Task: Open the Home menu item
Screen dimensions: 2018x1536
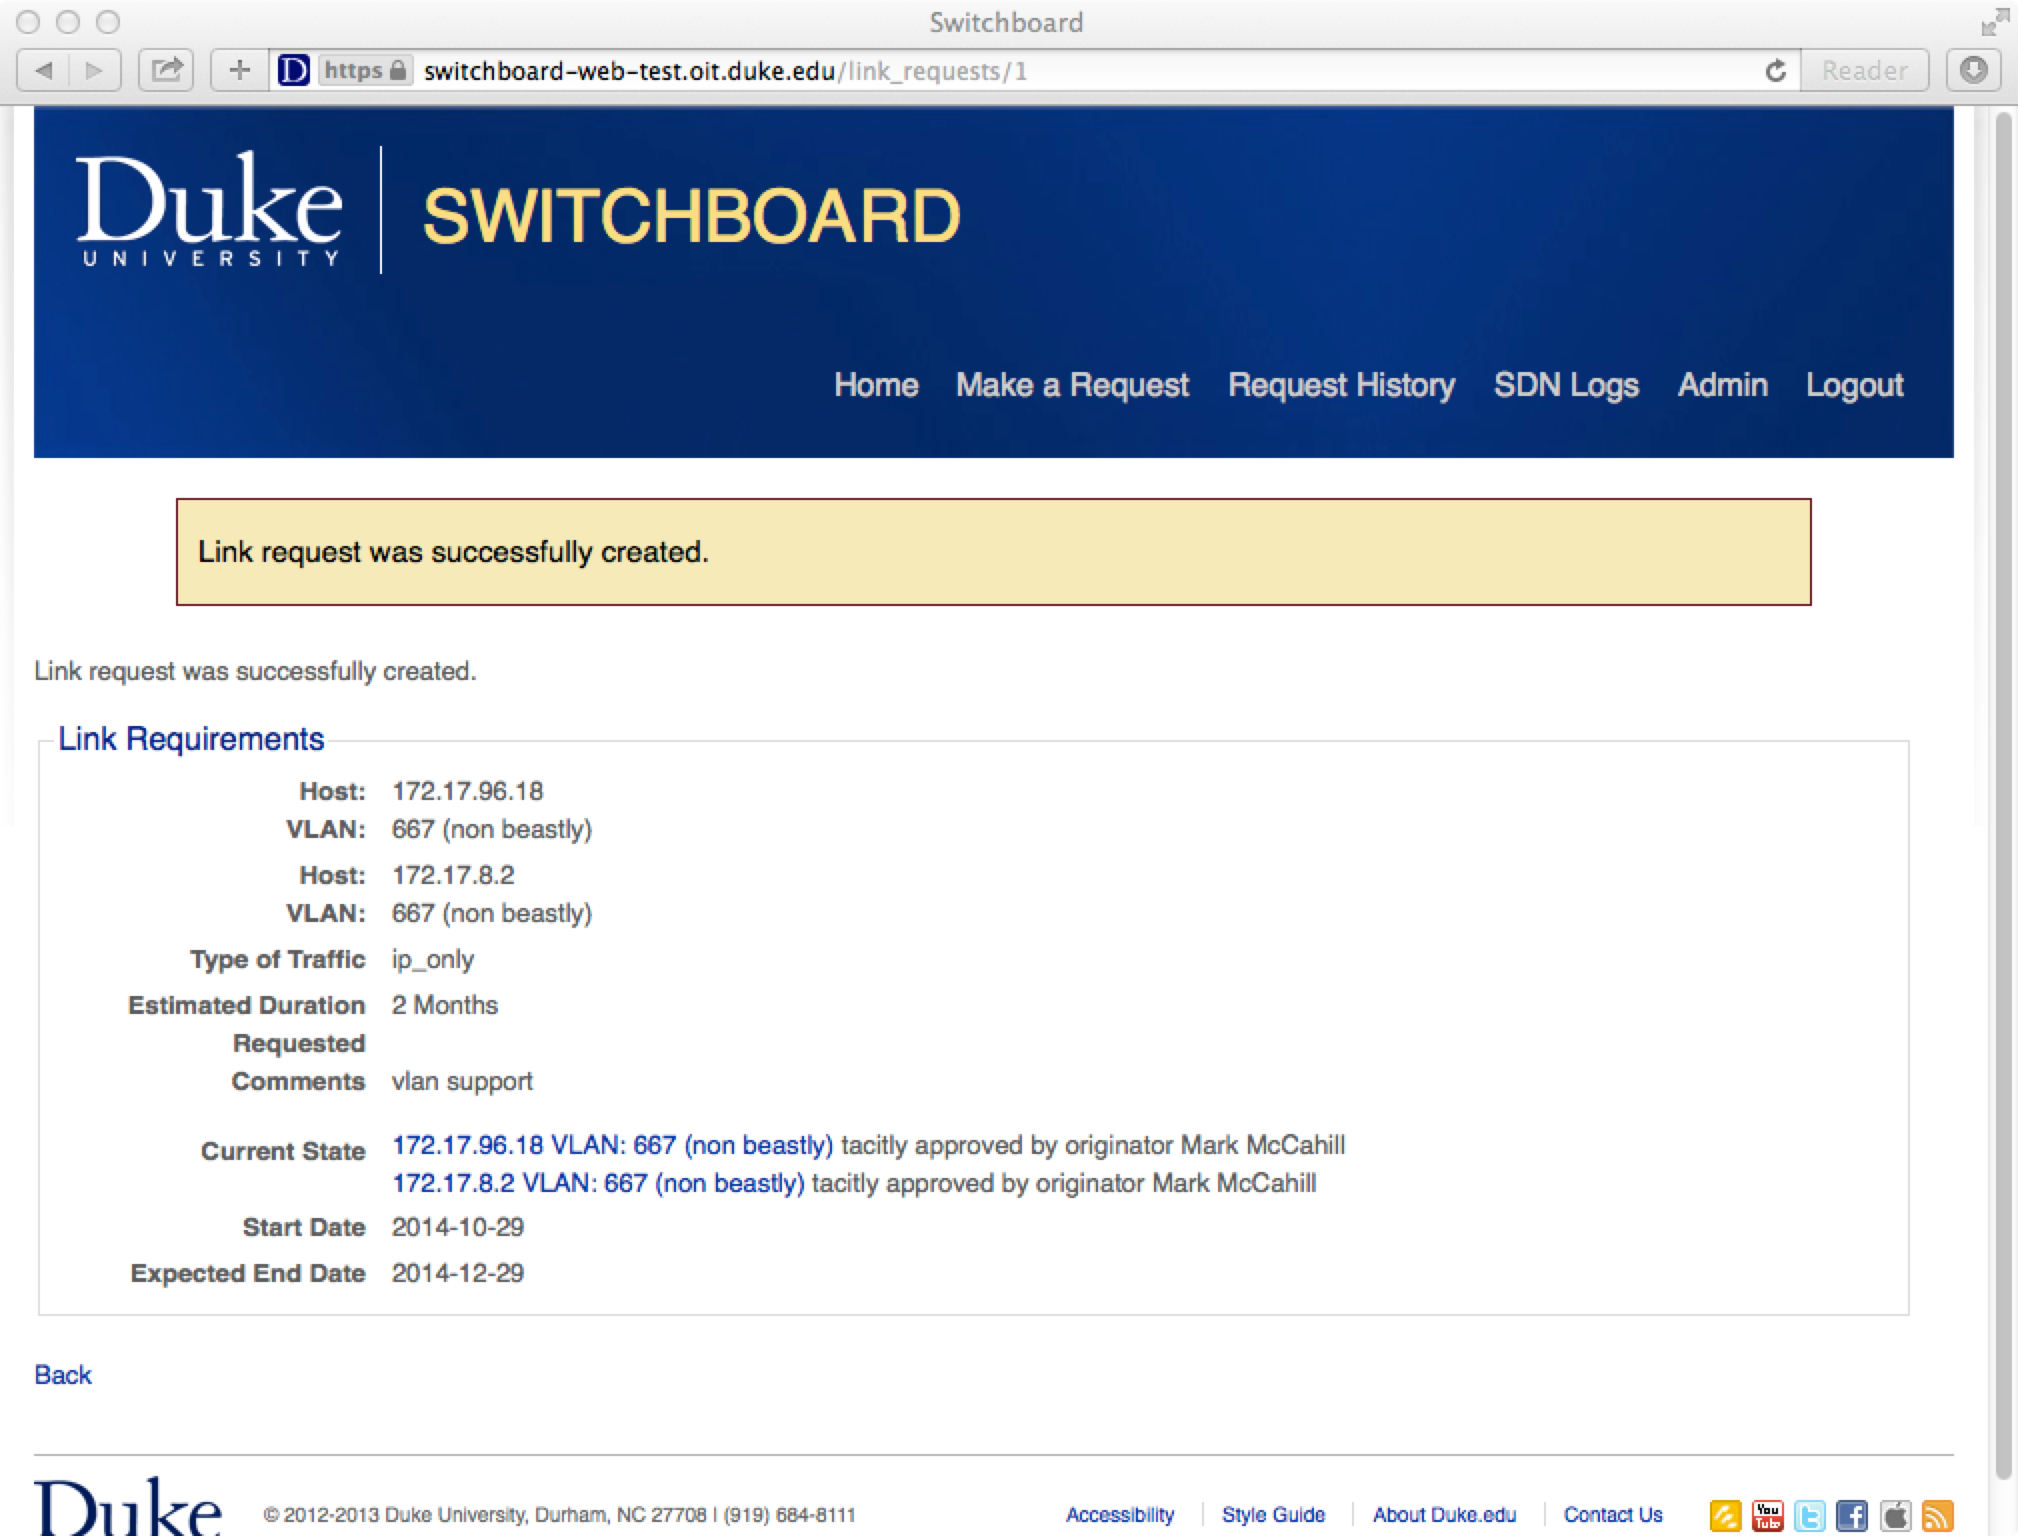Action: coord(876,385)
